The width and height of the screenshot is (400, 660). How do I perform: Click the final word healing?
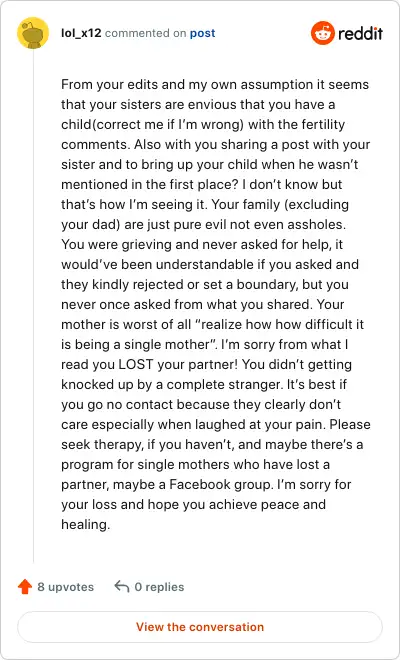coord(85,524)
